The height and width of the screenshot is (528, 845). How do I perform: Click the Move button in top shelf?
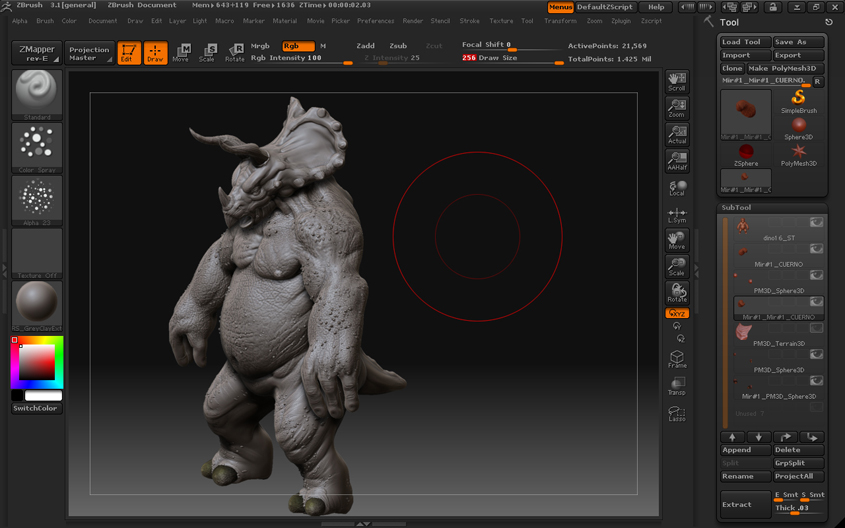pyautogui.click(x=181, y=53)
